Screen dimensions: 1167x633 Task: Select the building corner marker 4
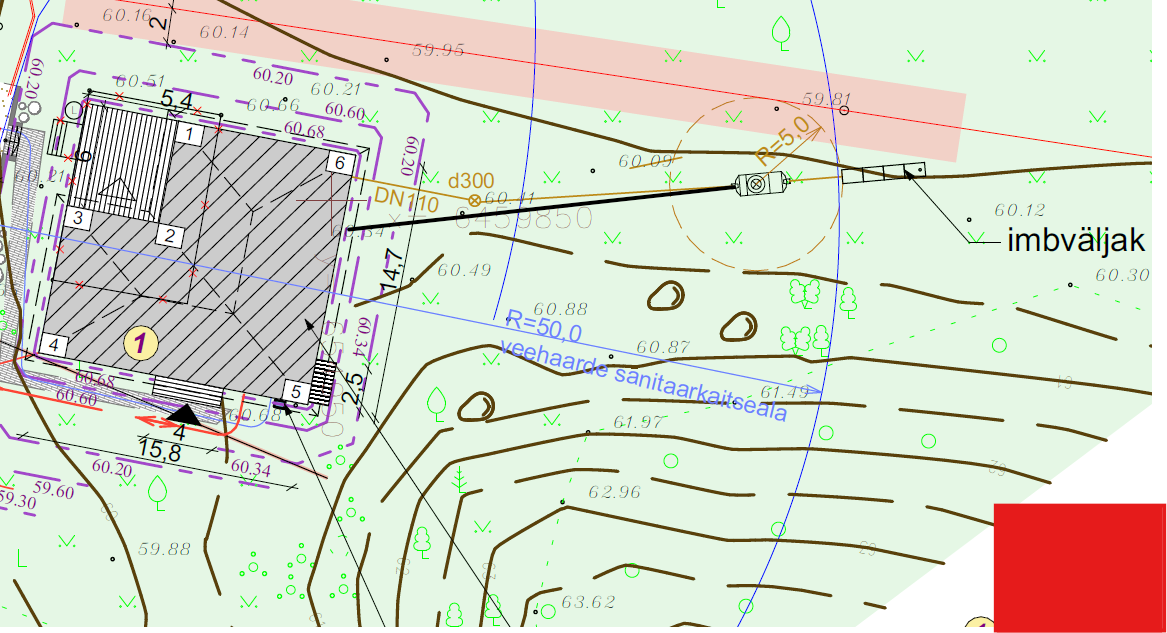pos(55,345)
